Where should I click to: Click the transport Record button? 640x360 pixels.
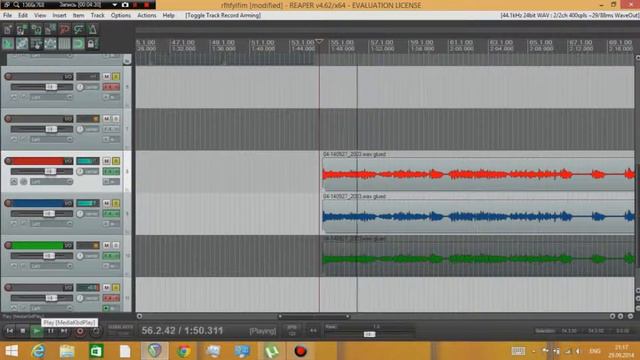pyautogui.click(x=80, y=331)
